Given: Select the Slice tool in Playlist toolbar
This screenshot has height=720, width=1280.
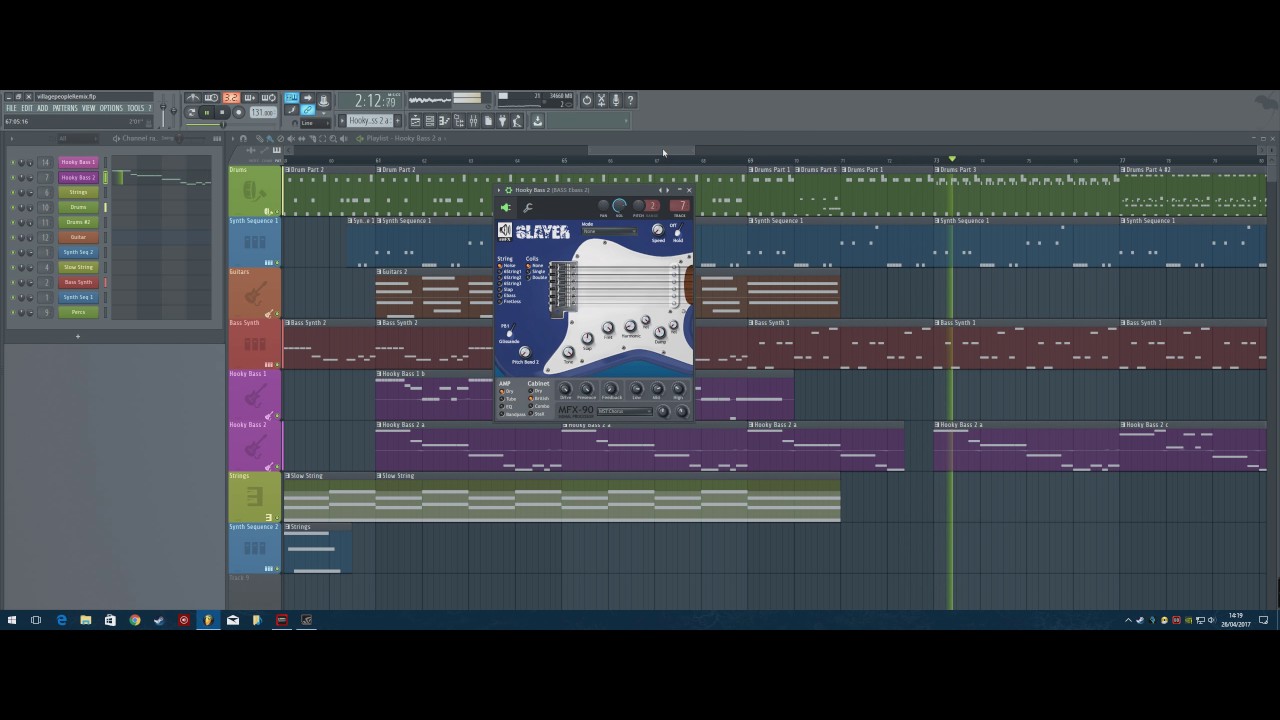Looking at the screenshot, I should point(312,138).
